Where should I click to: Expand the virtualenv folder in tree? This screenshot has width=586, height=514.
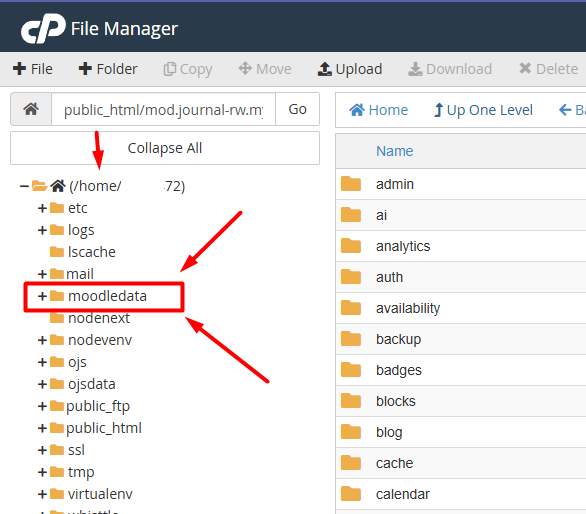pos(42,494)
